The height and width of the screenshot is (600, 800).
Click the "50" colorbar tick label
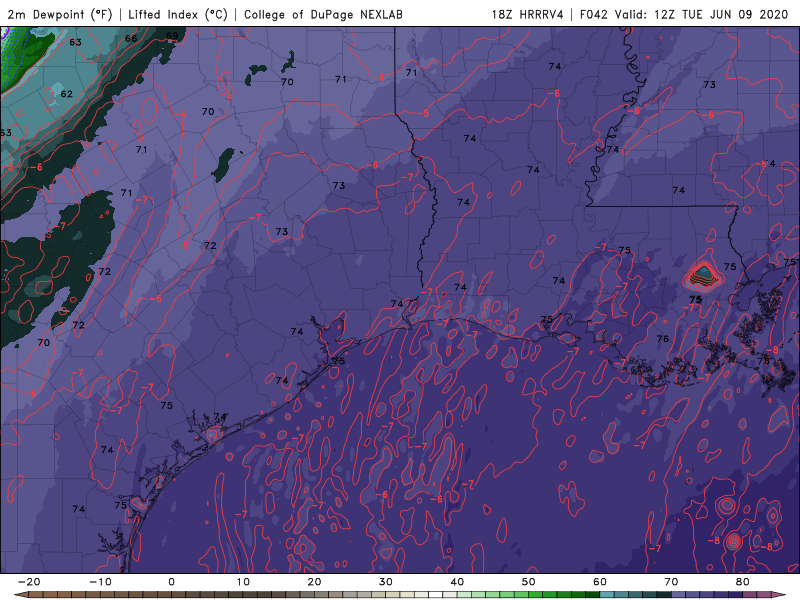(529, 582)
